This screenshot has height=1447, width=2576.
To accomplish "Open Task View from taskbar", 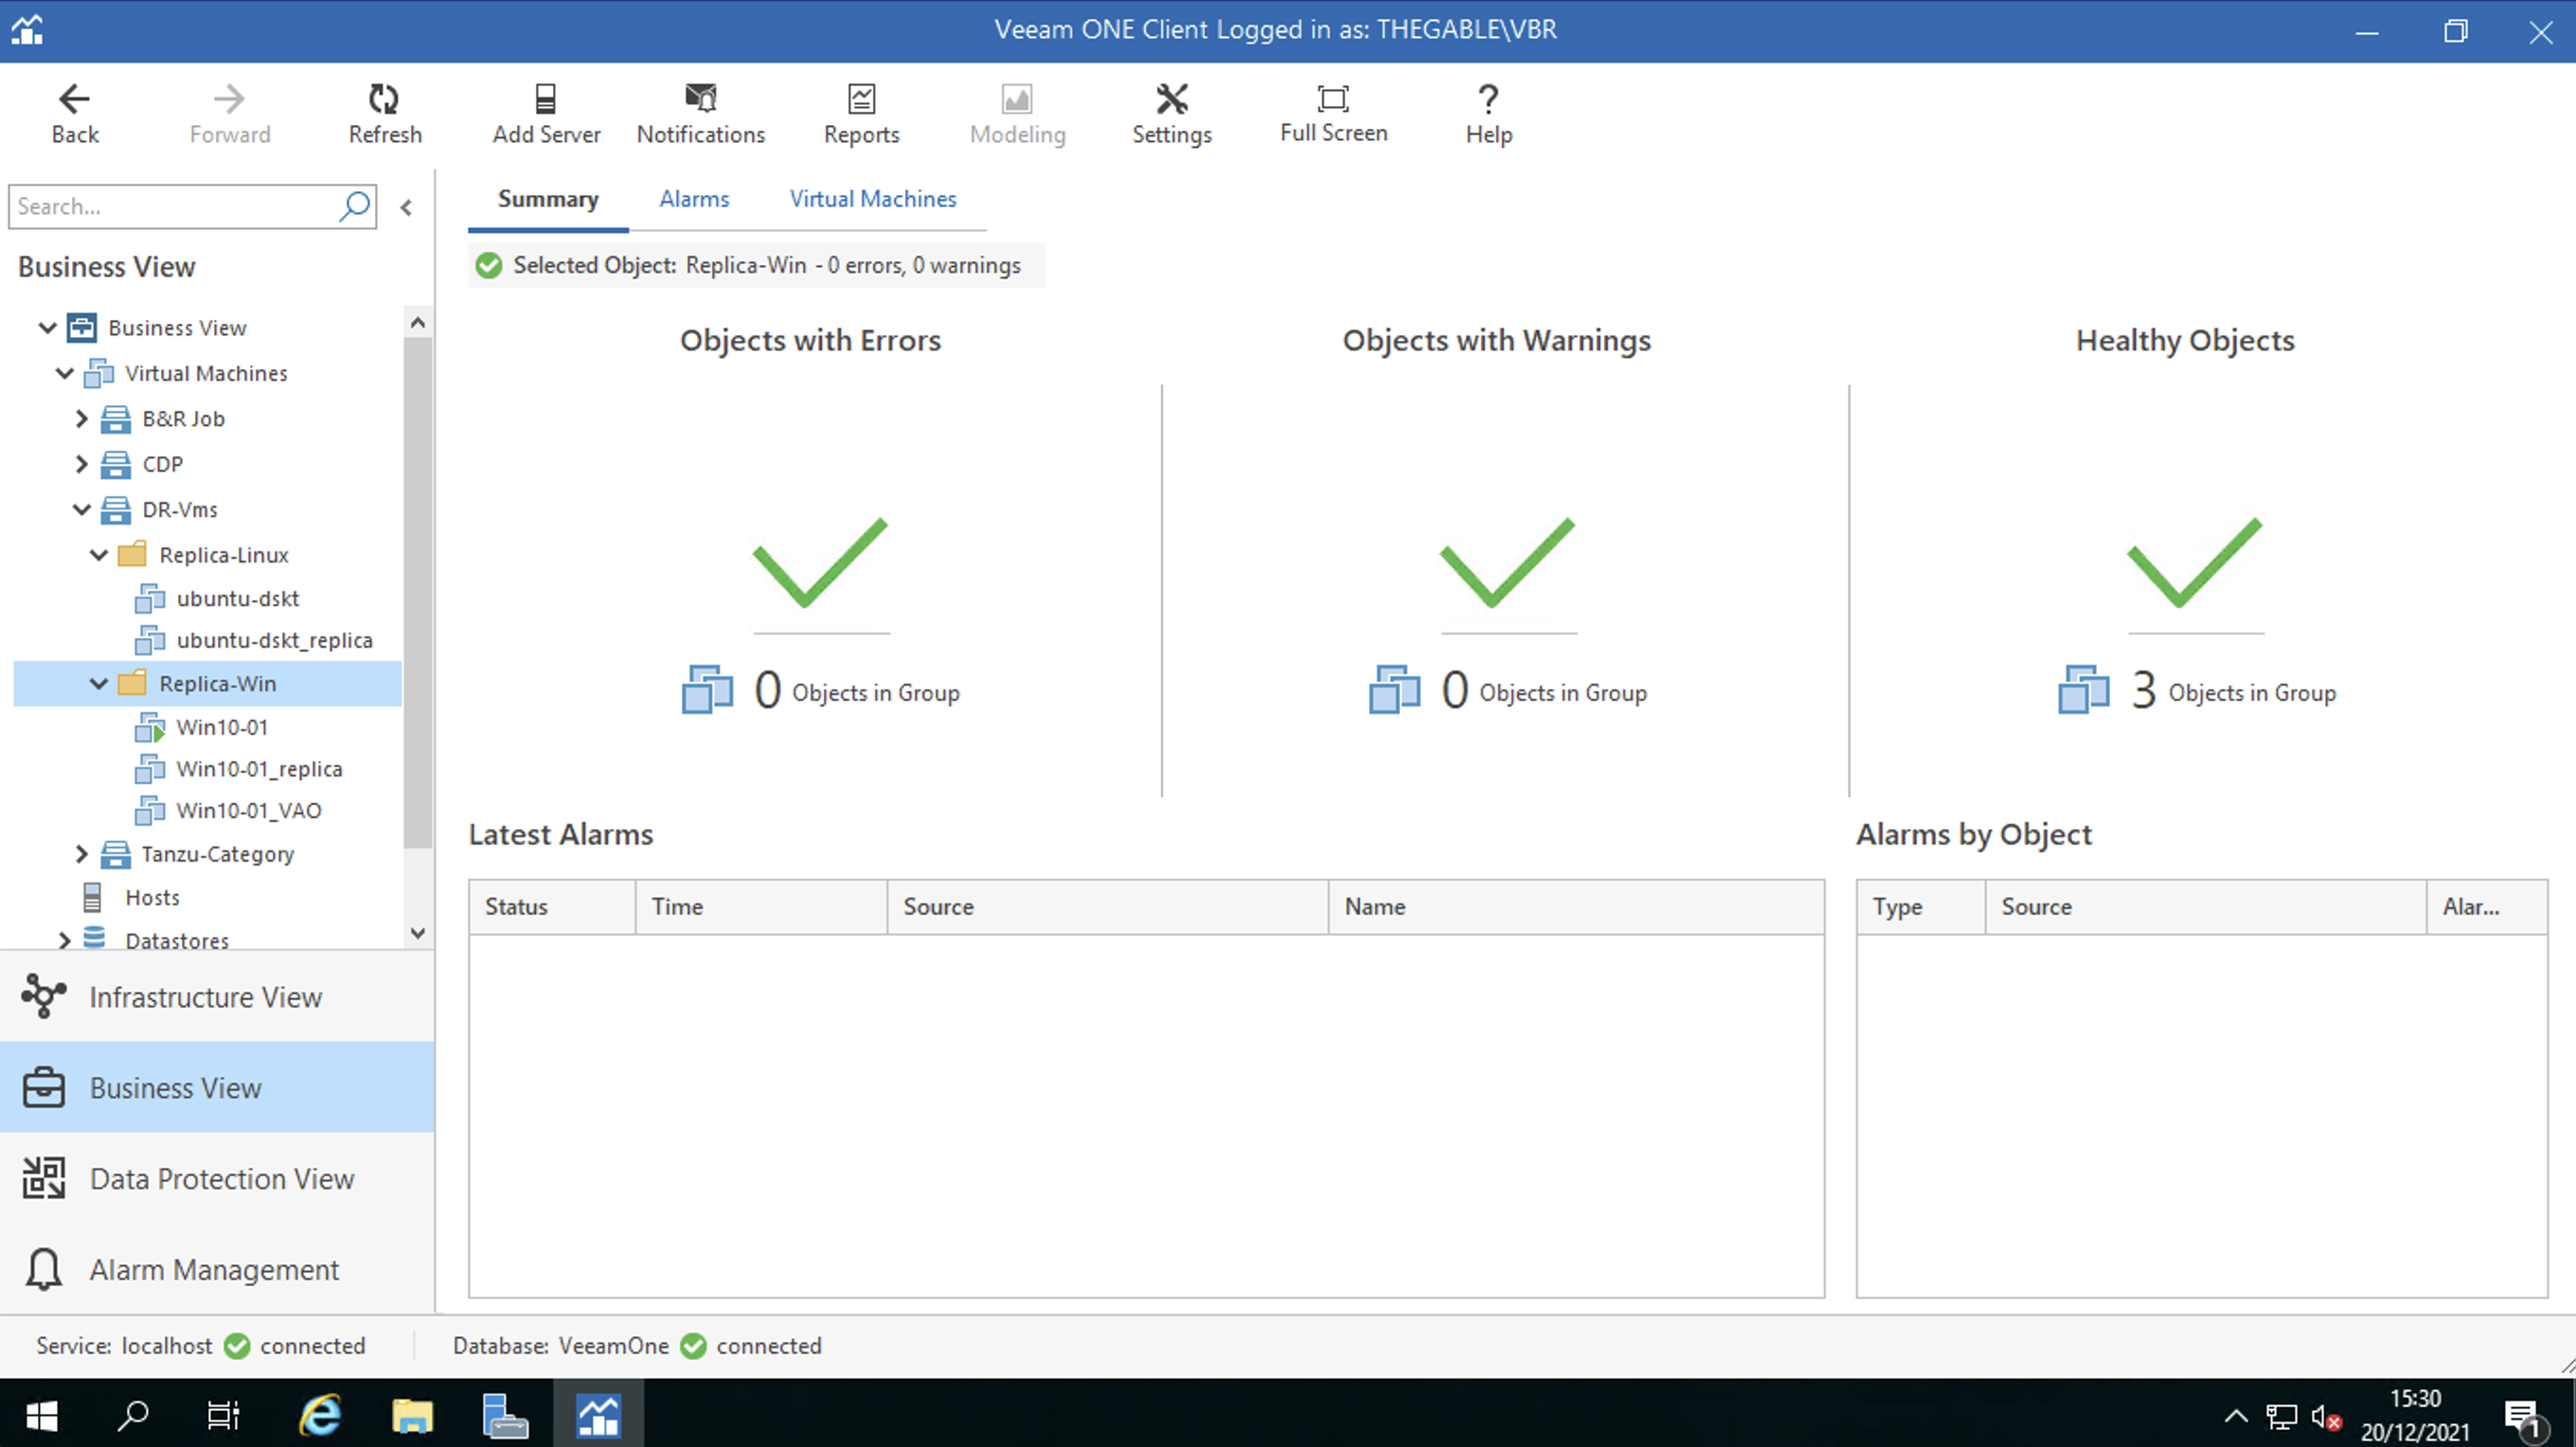I will click(223, 1414).
